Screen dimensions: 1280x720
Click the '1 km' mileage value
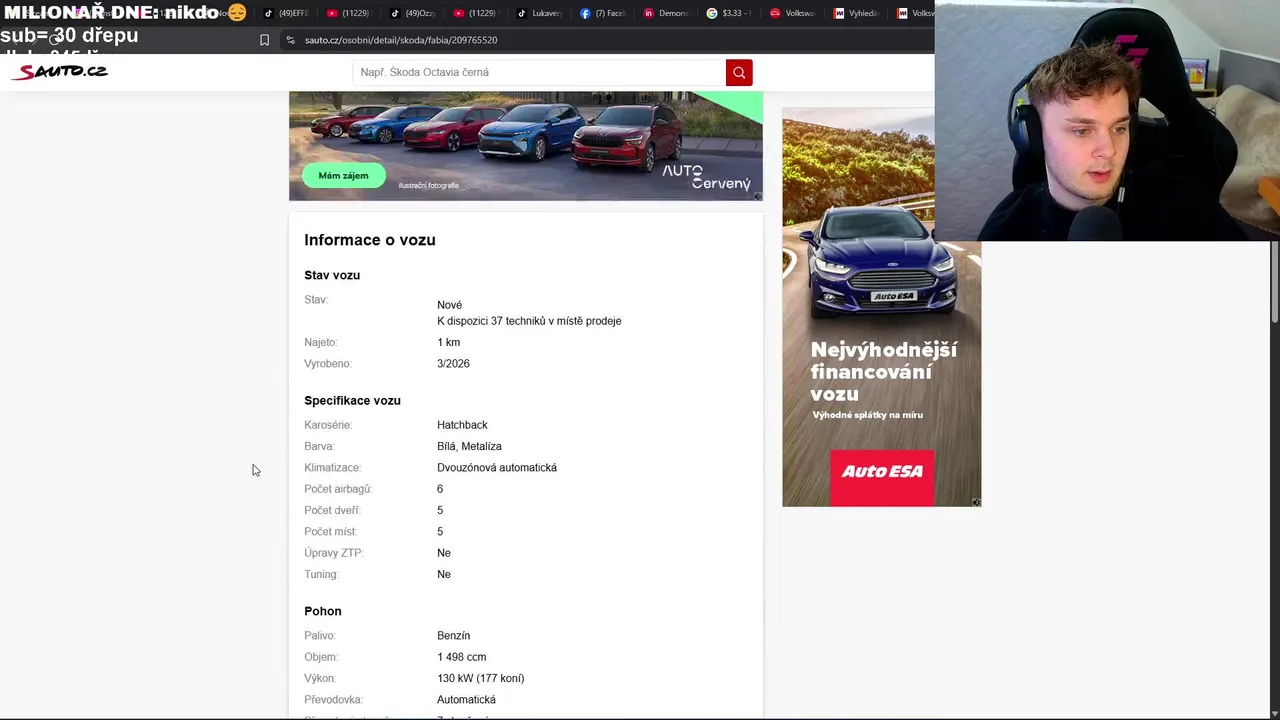448,342
